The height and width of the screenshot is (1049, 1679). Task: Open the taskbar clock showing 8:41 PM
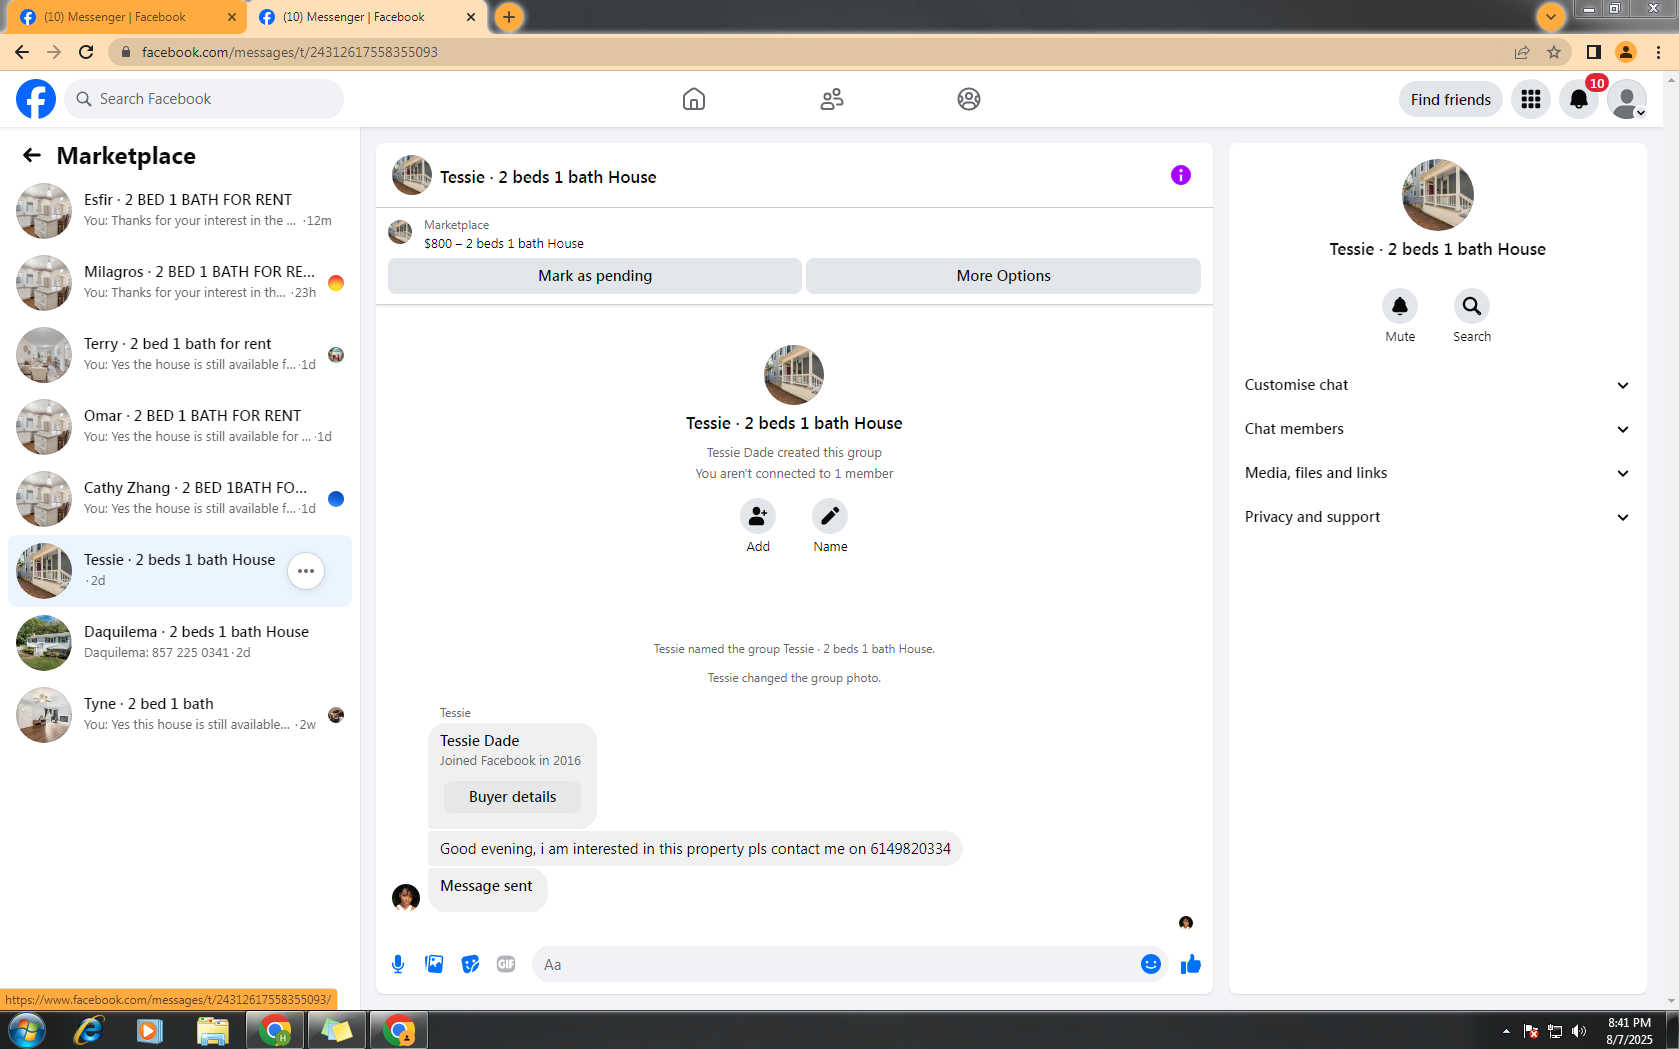pos(1629,1031)
